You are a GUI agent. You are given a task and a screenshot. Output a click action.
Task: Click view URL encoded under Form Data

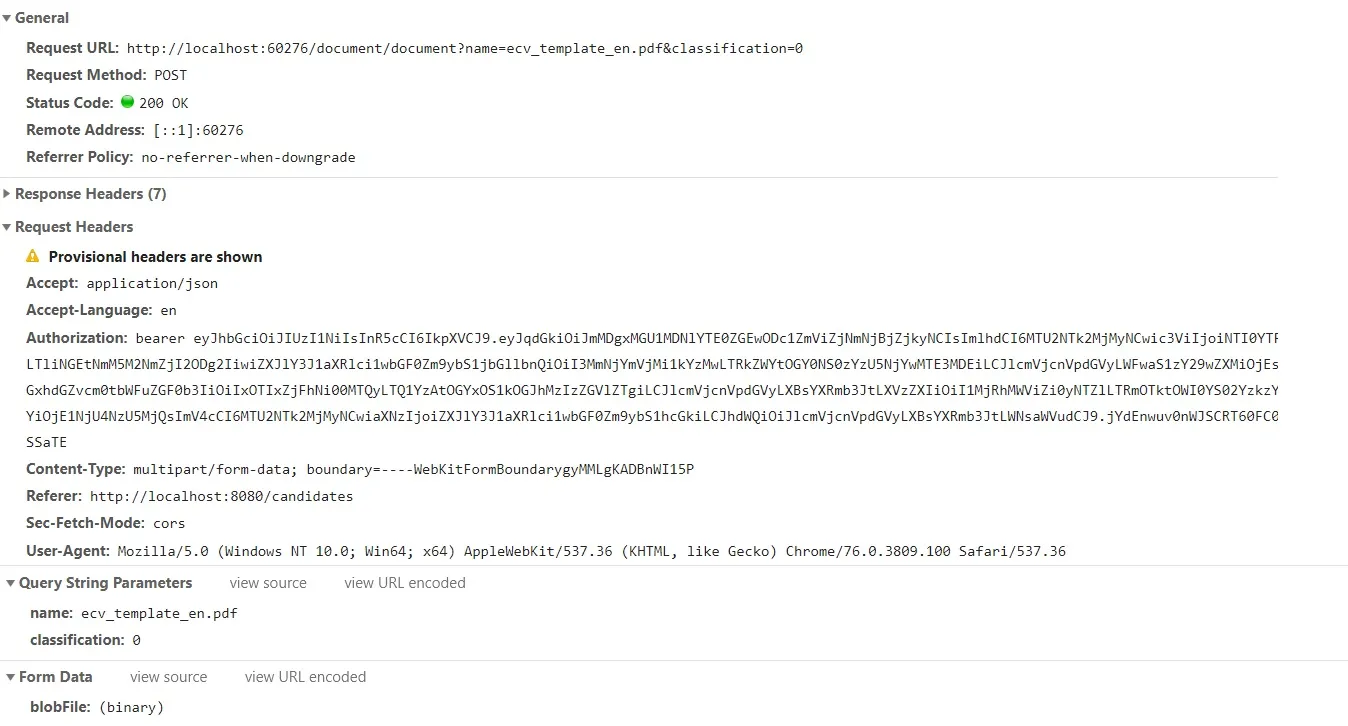pos(305,677)
